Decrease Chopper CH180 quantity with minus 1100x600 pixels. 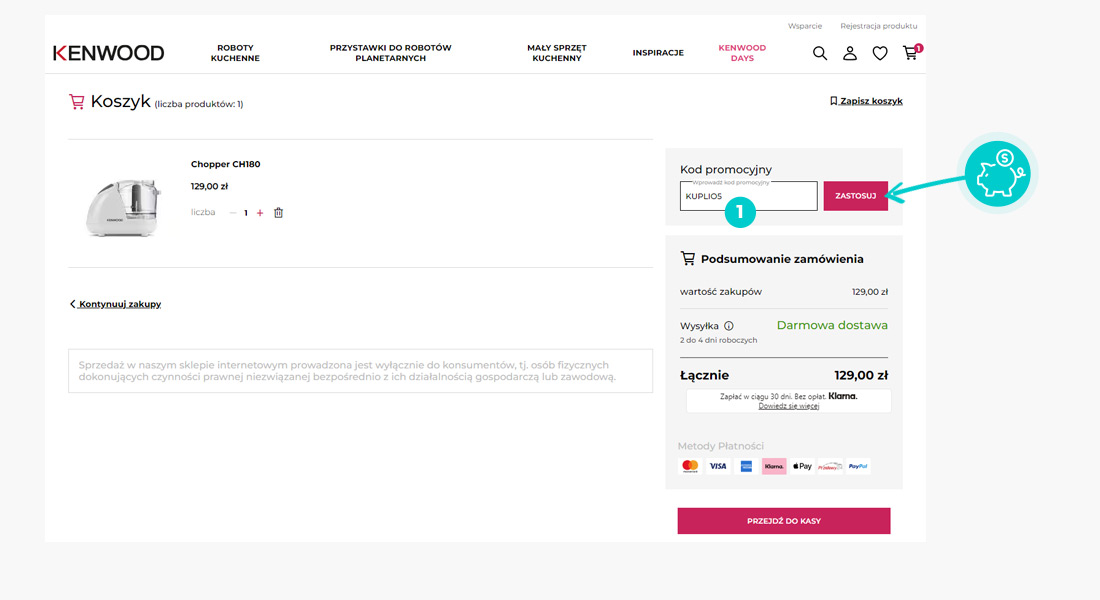coord(233,213)
